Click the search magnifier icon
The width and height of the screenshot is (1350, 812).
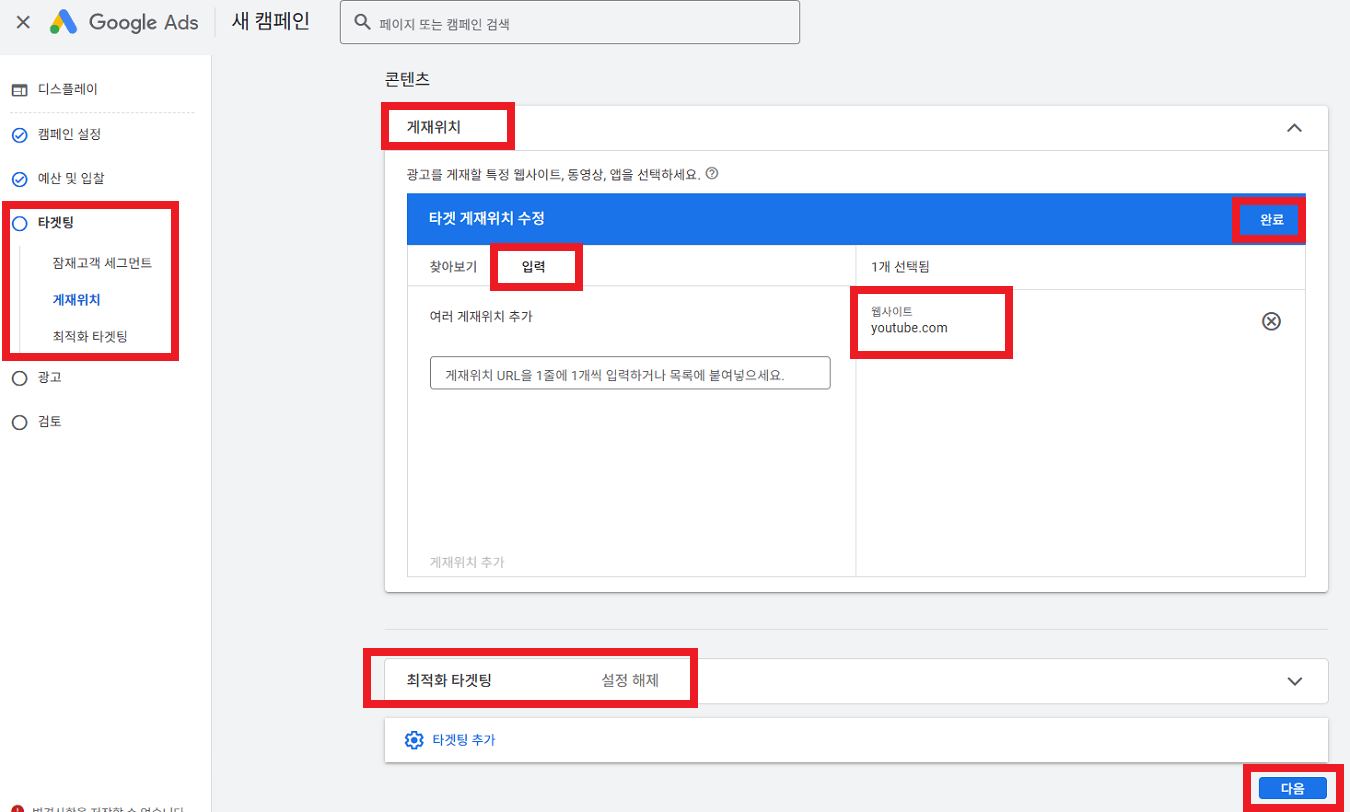[363, 22]
